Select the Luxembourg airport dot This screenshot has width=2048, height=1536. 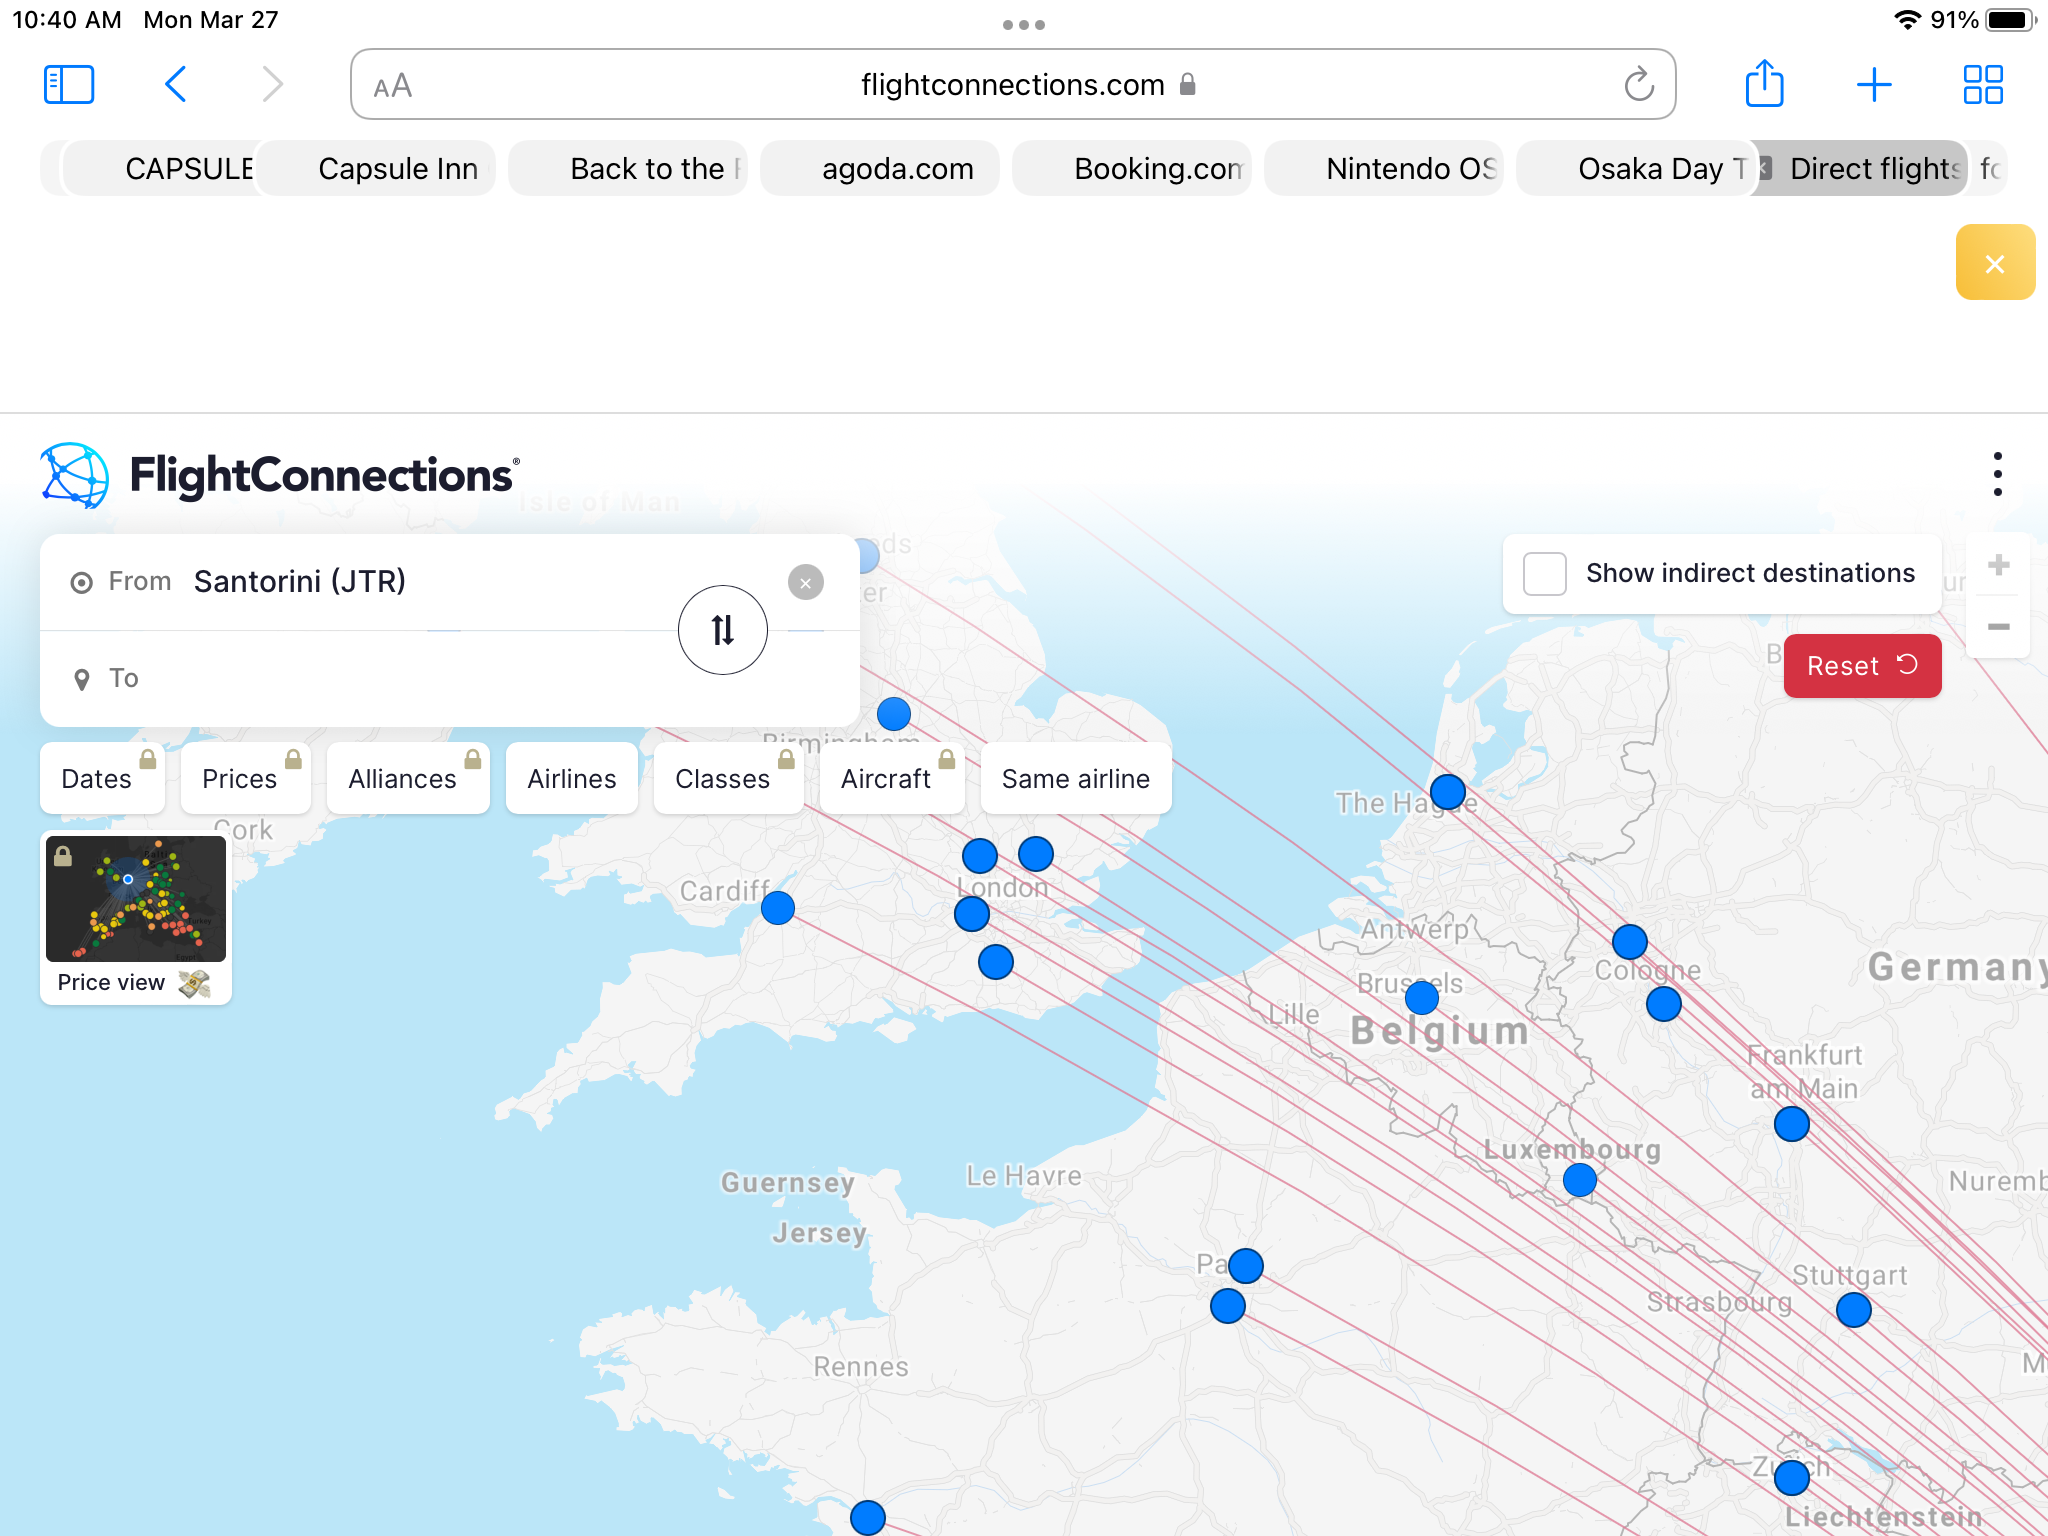pos(1580,1180)
